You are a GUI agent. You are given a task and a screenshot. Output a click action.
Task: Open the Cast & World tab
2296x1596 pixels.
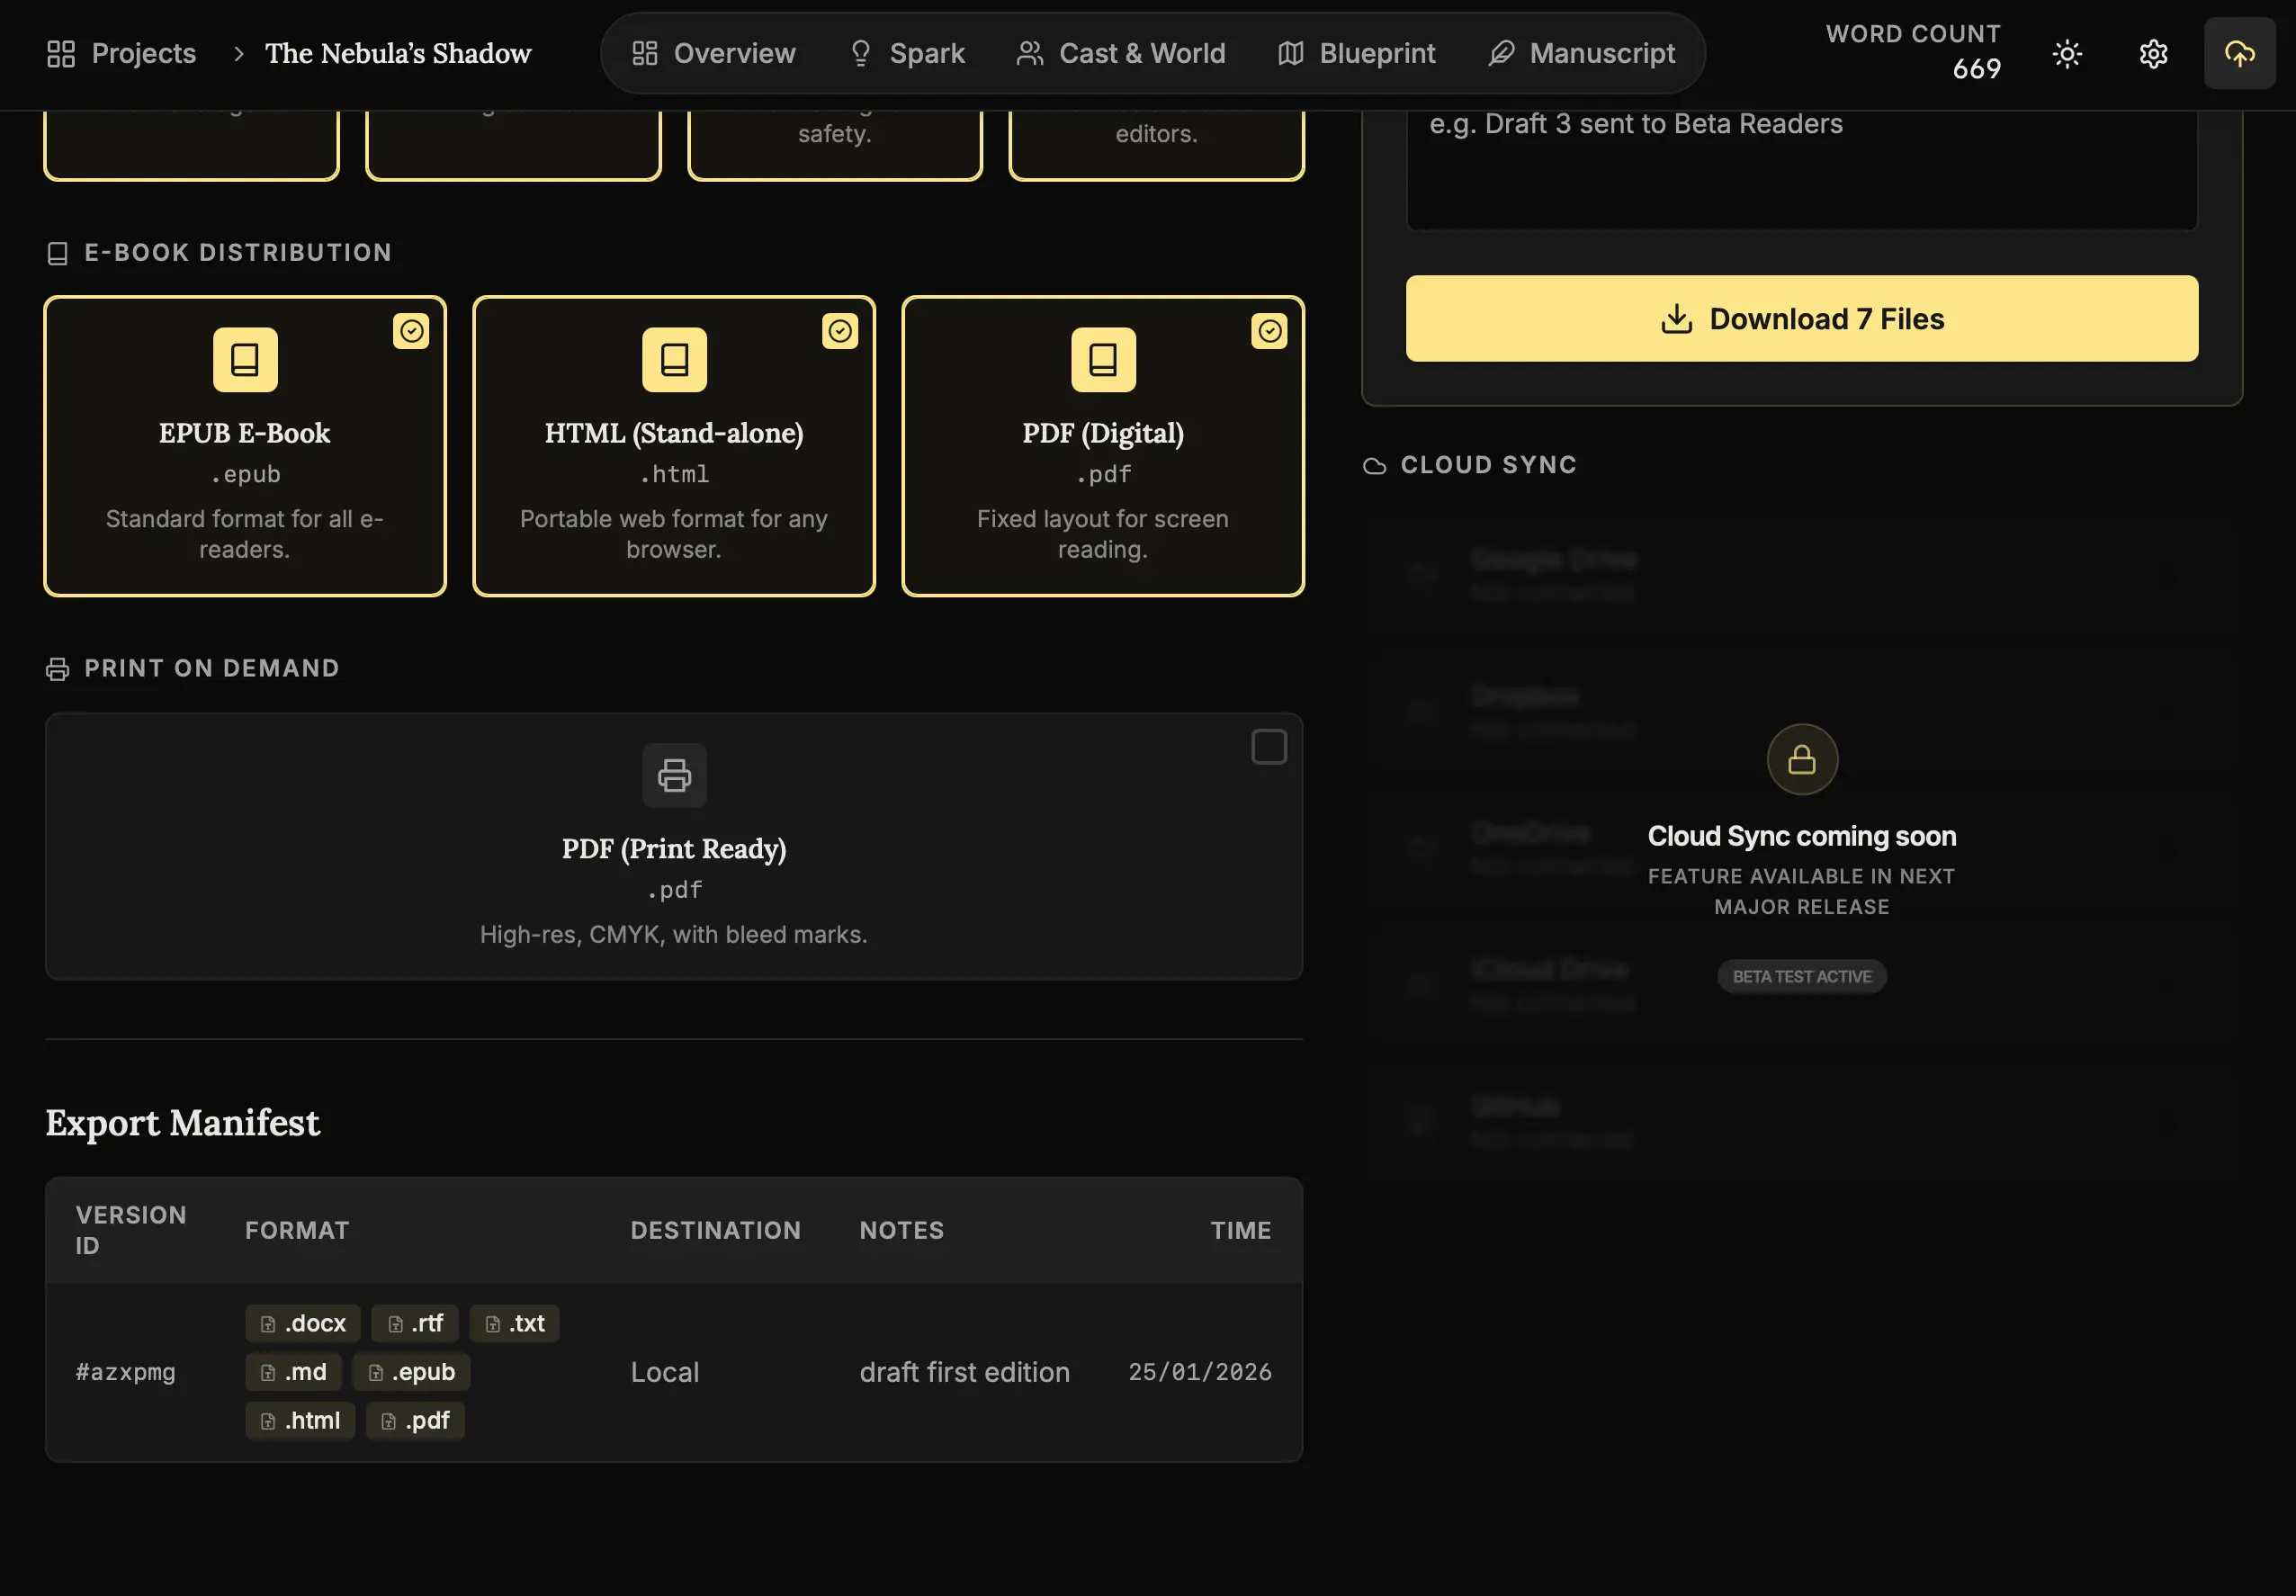(1121, 53)
